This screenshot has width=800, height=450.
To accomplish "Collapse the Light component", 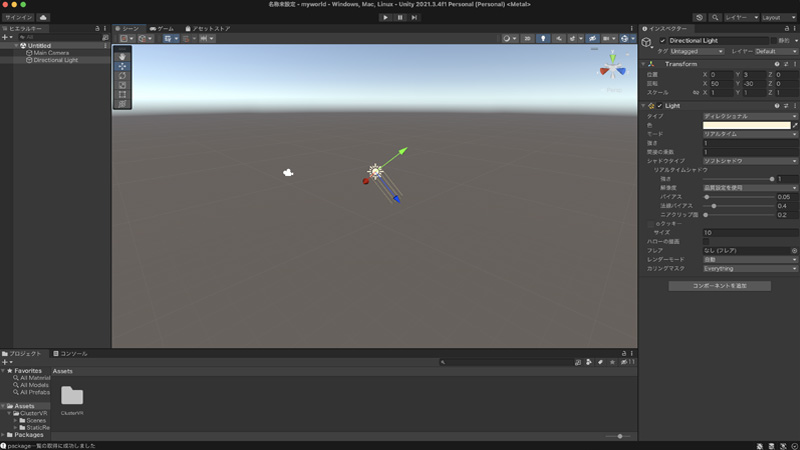I will point(643,106).
